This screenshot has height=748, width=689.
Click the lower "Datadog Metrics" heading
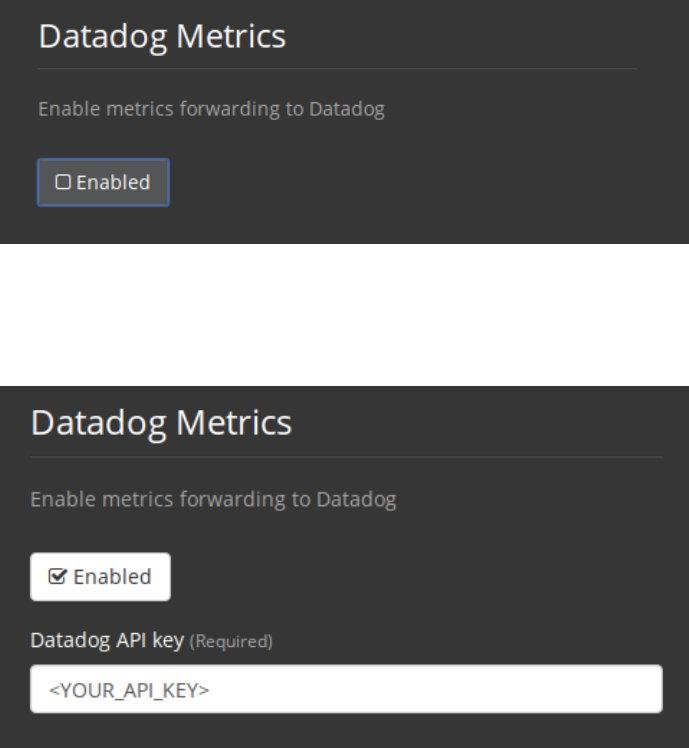click(x=161, y=421)
